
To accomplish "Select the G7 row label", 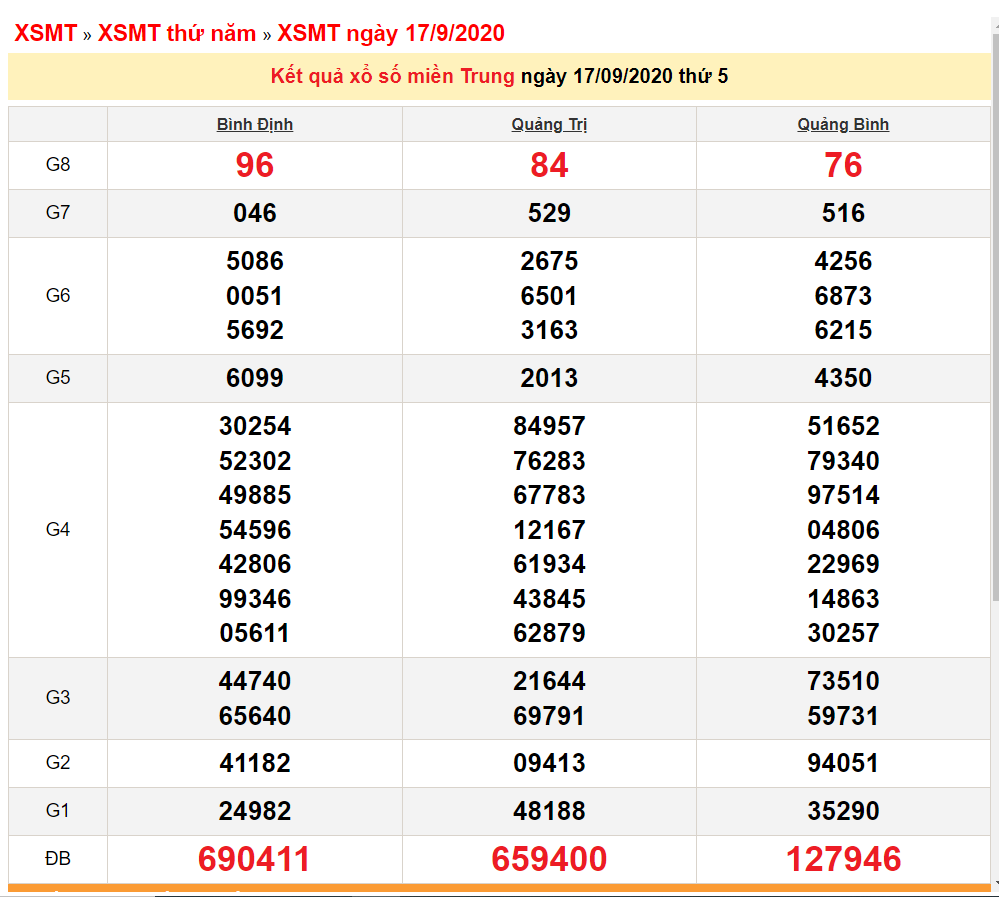I will pos(57,212).
